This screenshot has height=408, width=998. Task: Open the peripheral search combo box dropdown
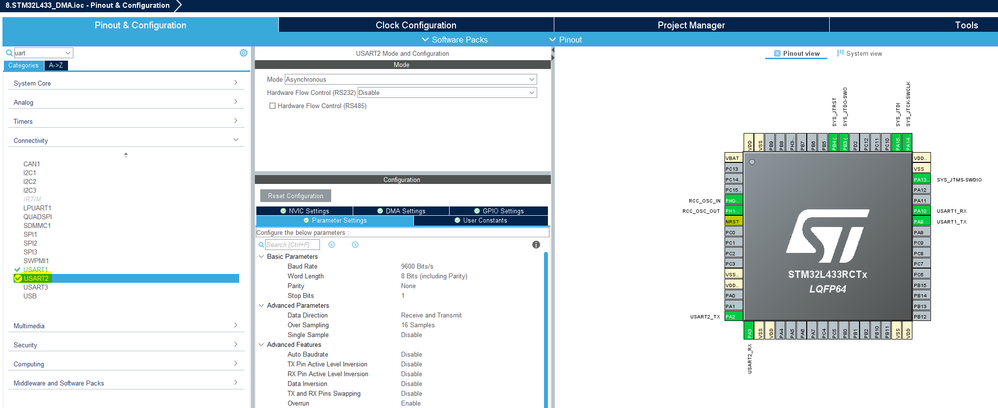pyautogui.click(x=69, y=53)
